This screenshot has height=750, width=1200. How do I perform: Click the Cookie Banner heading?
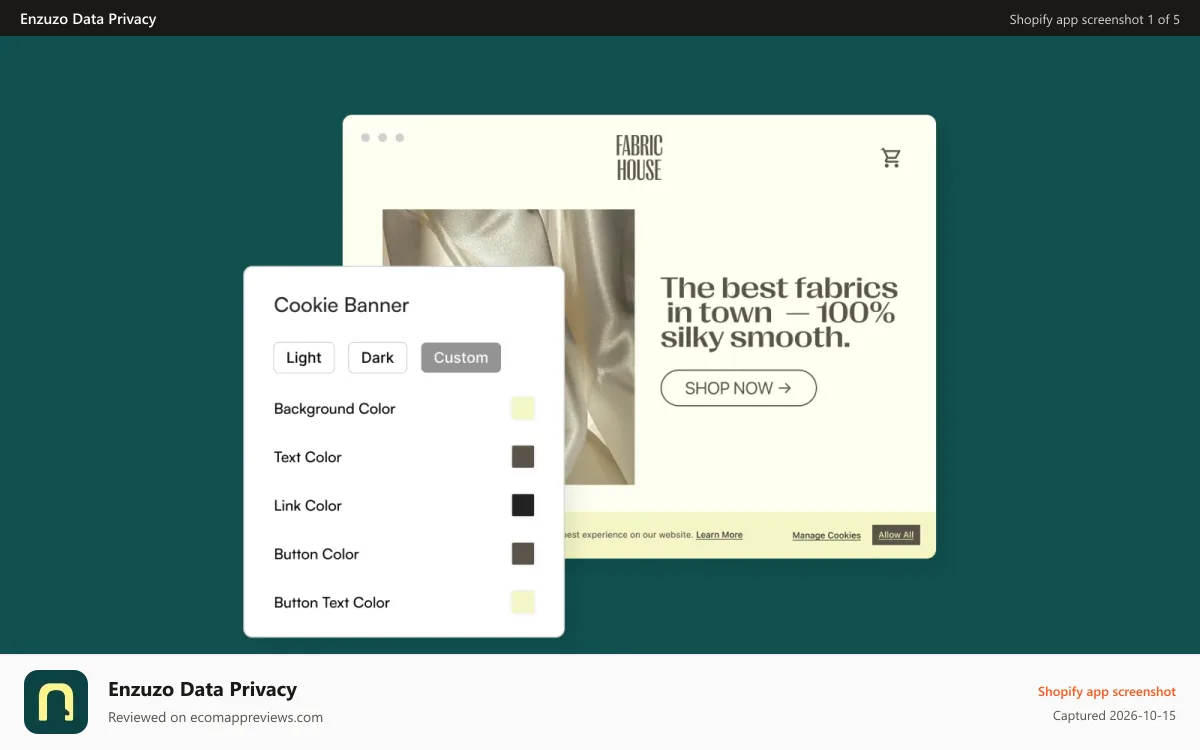[x=341, y=305]
